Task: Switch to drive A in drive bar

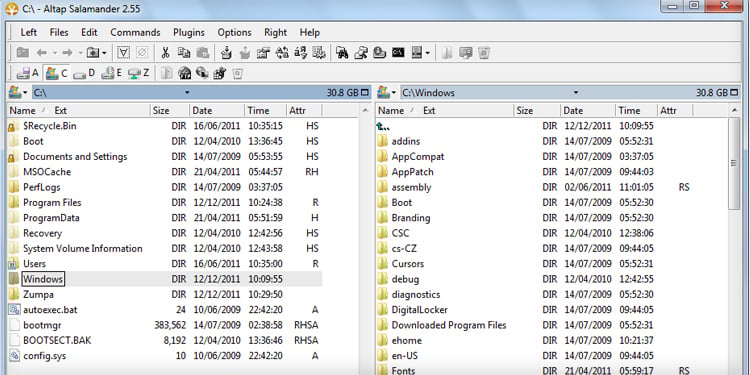Action: click(28, 73)
